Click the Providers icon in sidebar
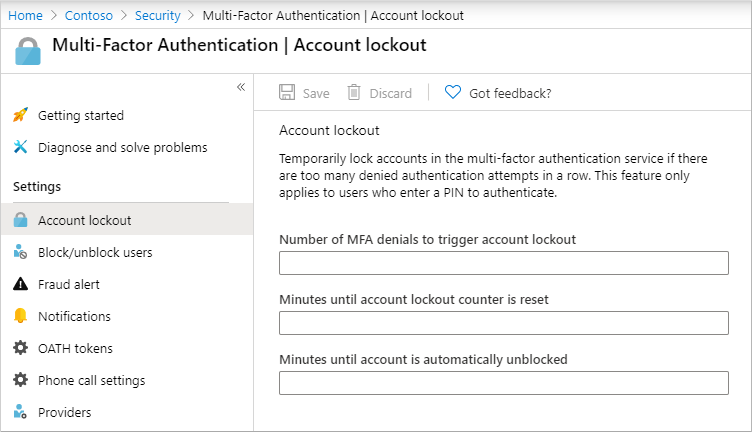The image size is (752, 432). 20,411
